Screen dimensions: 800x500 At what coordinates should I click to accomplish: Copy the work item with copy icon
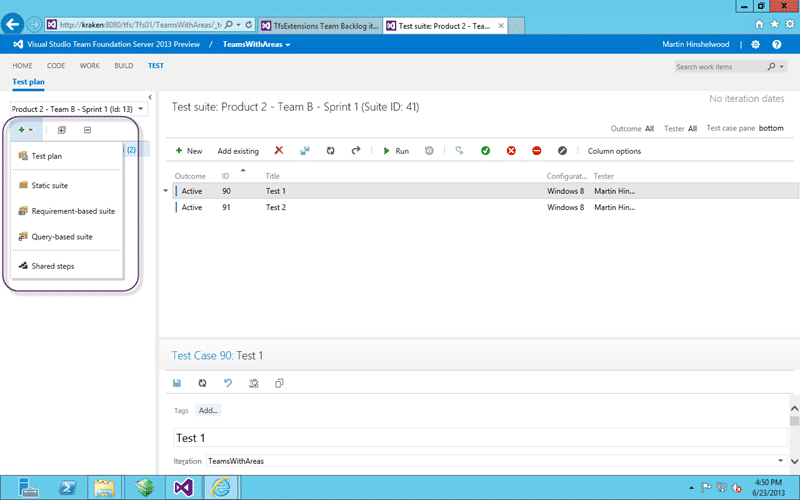click(279, 383)
